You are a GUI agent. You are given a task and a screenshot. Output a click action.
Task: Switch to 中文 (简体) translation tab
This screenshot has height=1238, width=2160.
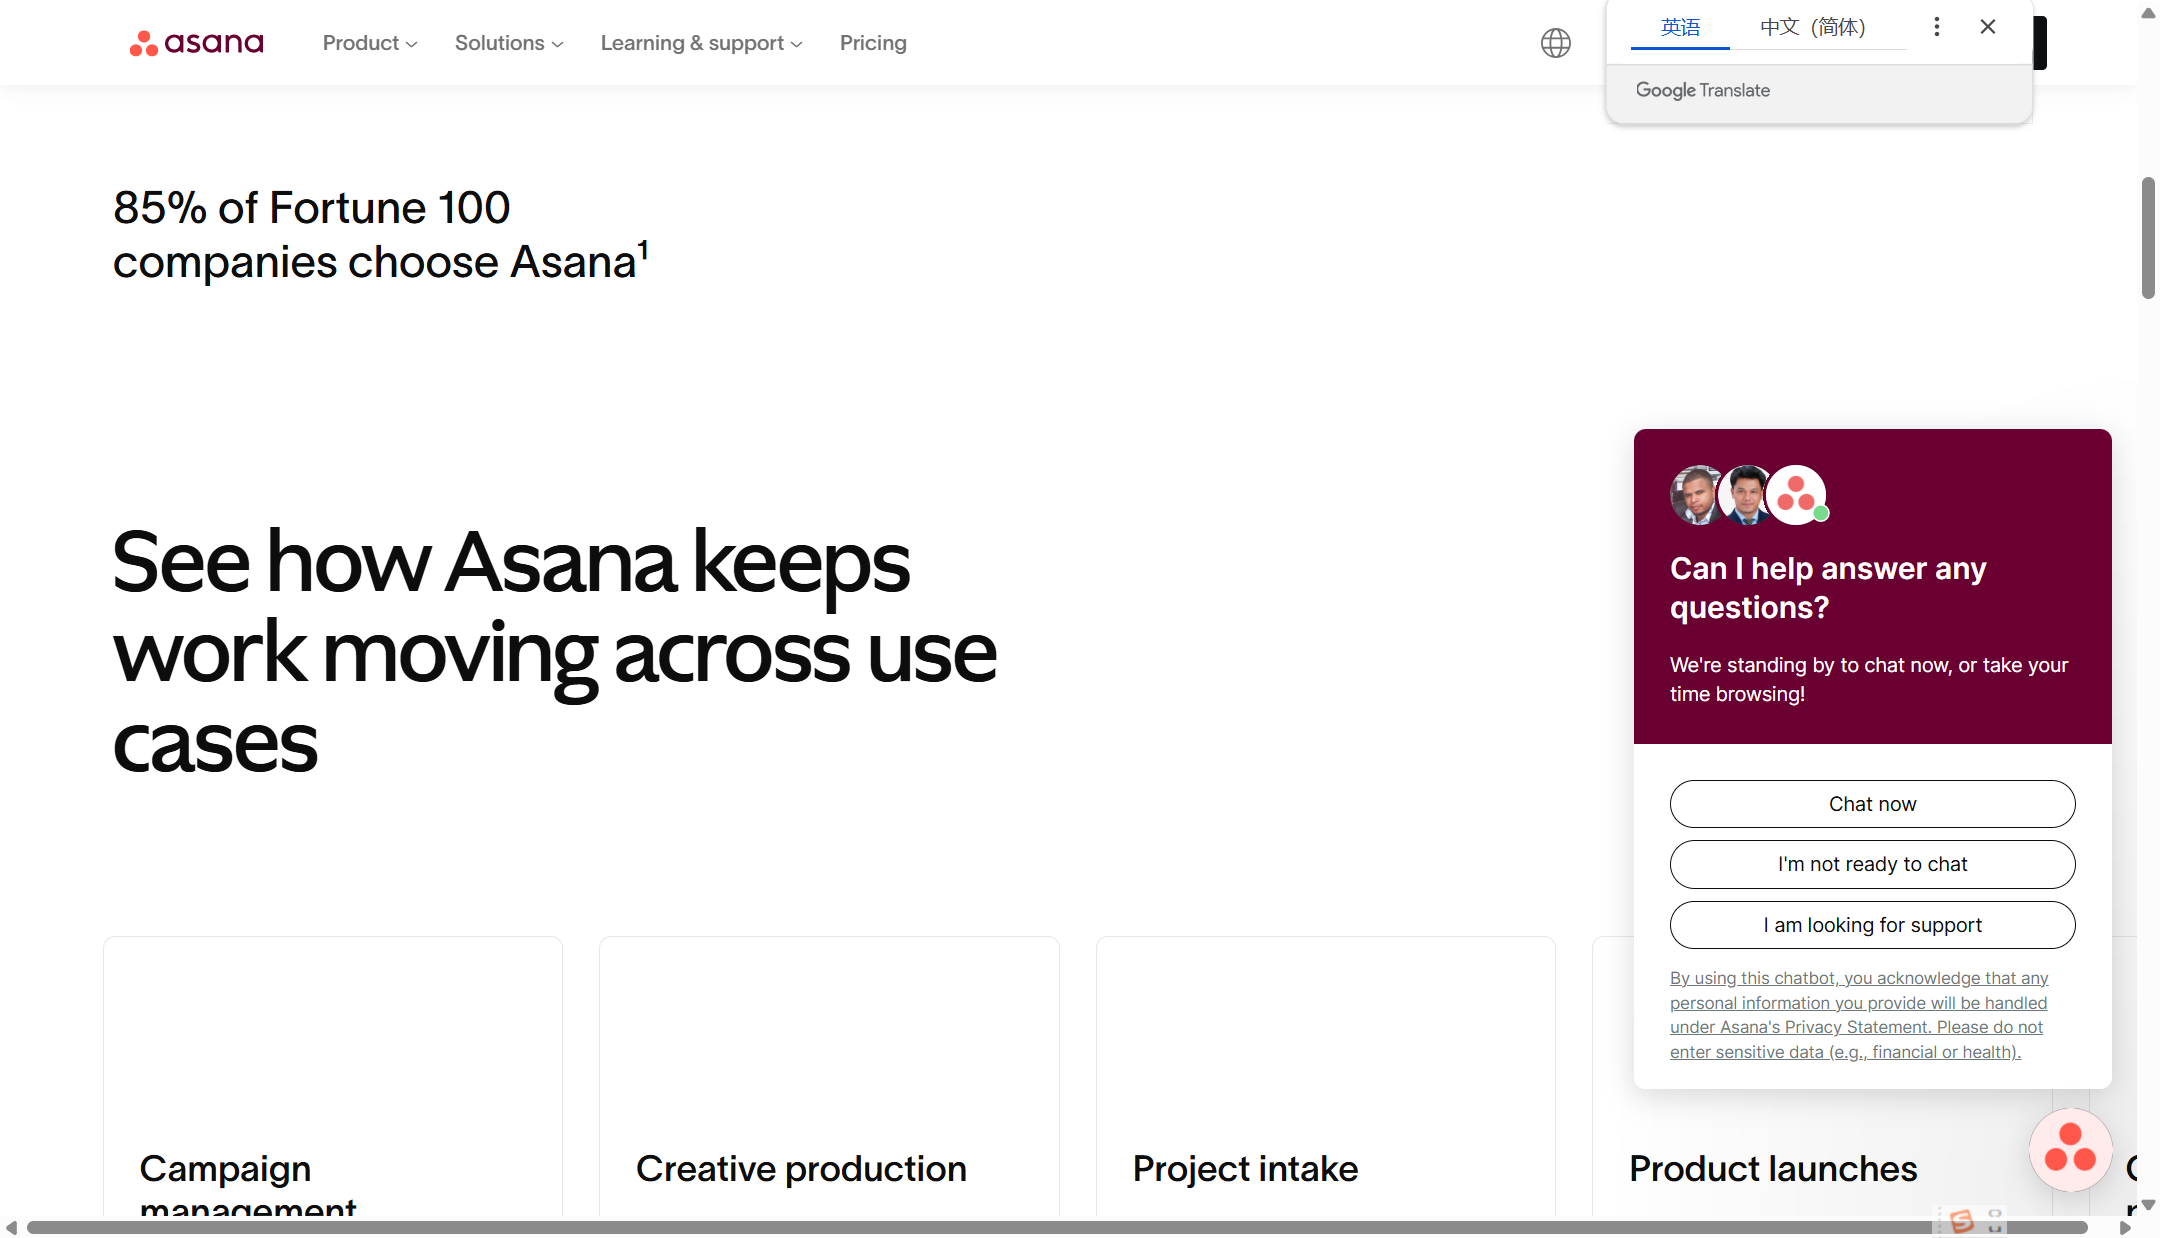(1812, 27)
